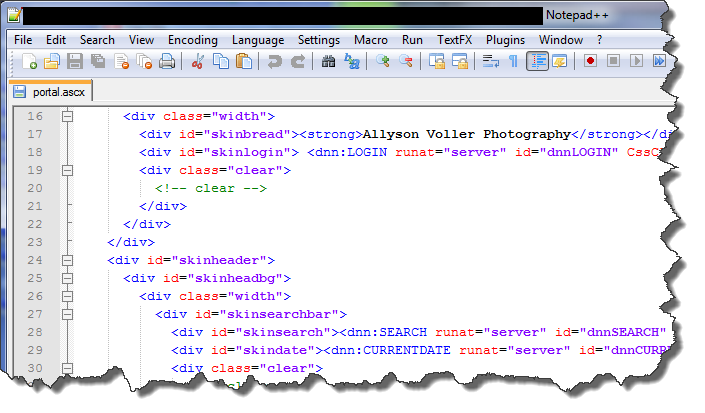Click line number 23 in the margin
Image resolution: width=705 pixels, height=413 pixels.
click(x=35, y=242)
